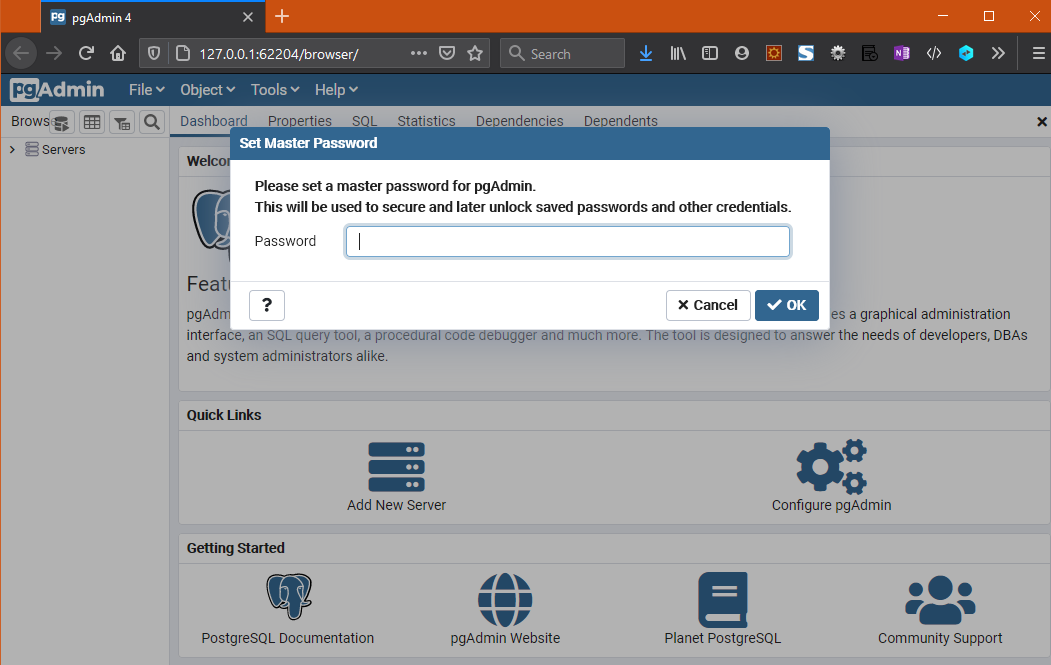Open Planet PostgreSQL book icon
The image size is (1051, 665).
(x=722, y=598)
